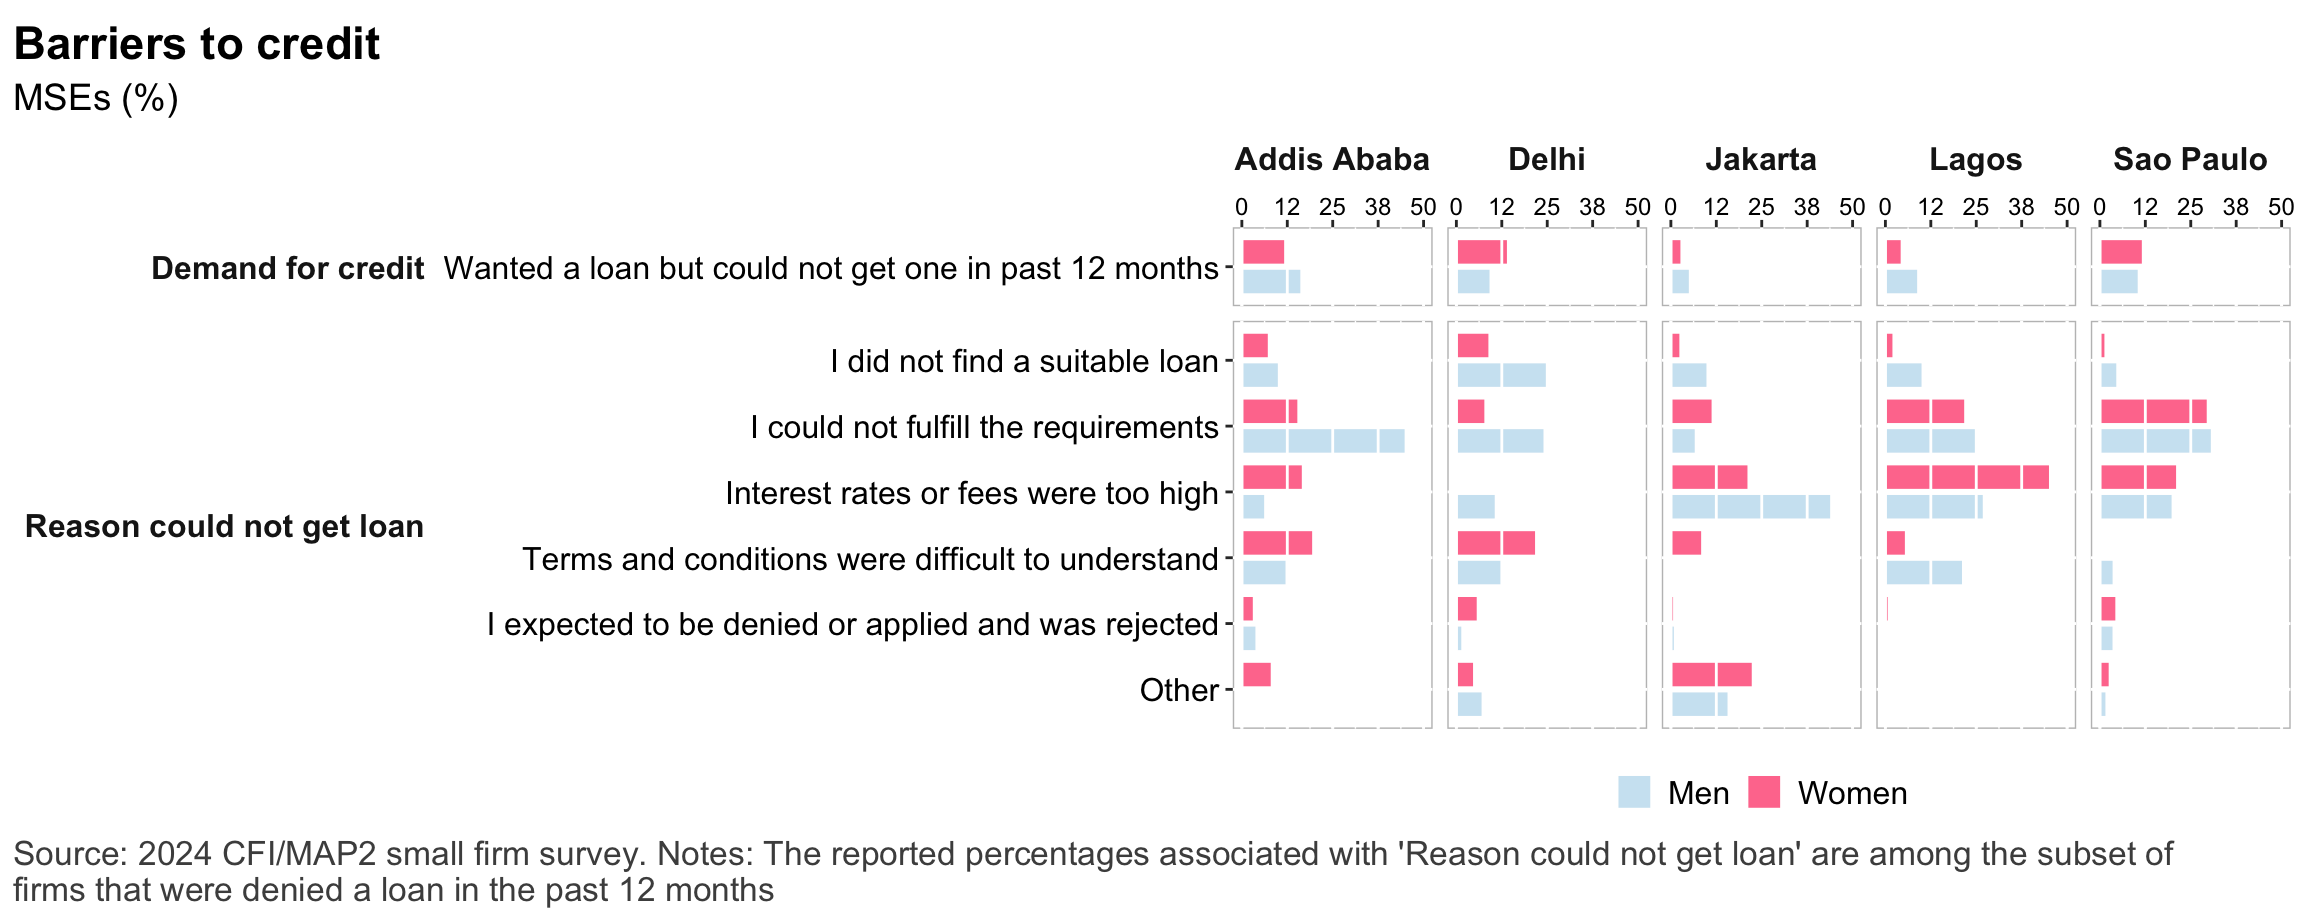Click Jakarta men's bar for high interest rates
Image resolution: width=2304 pixels, height=921 pixels.
1750,507
